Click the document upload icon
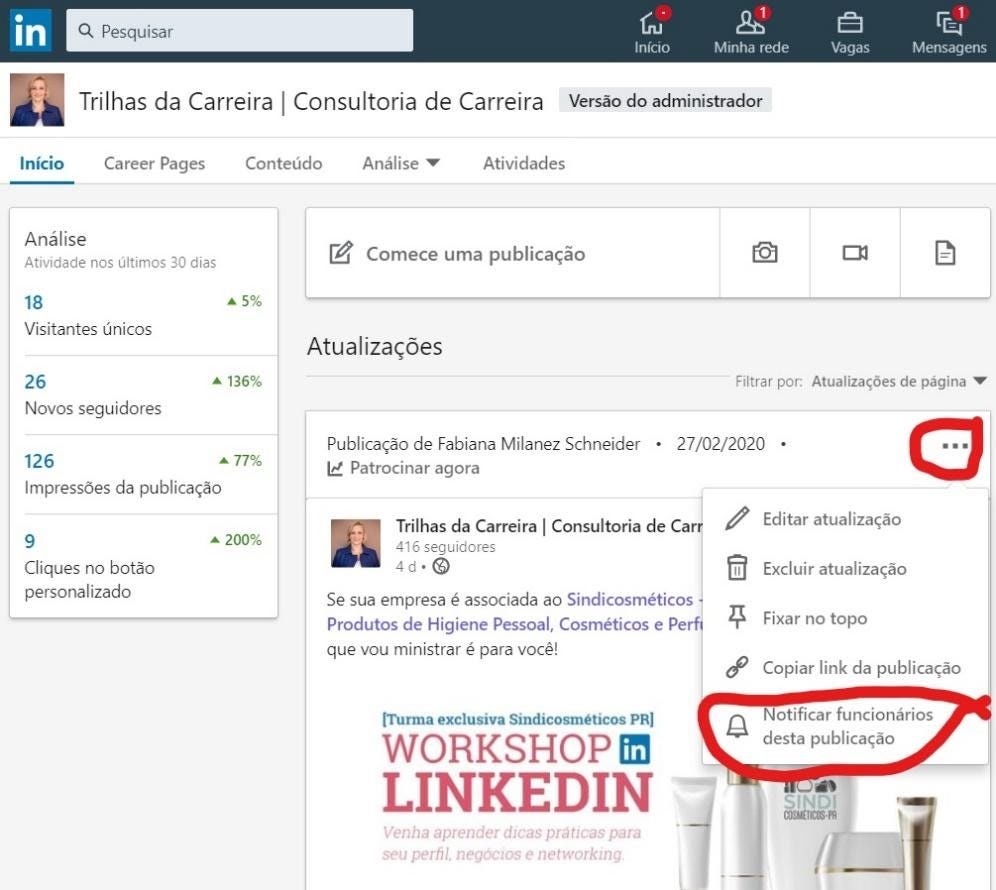 pos(945,253)
